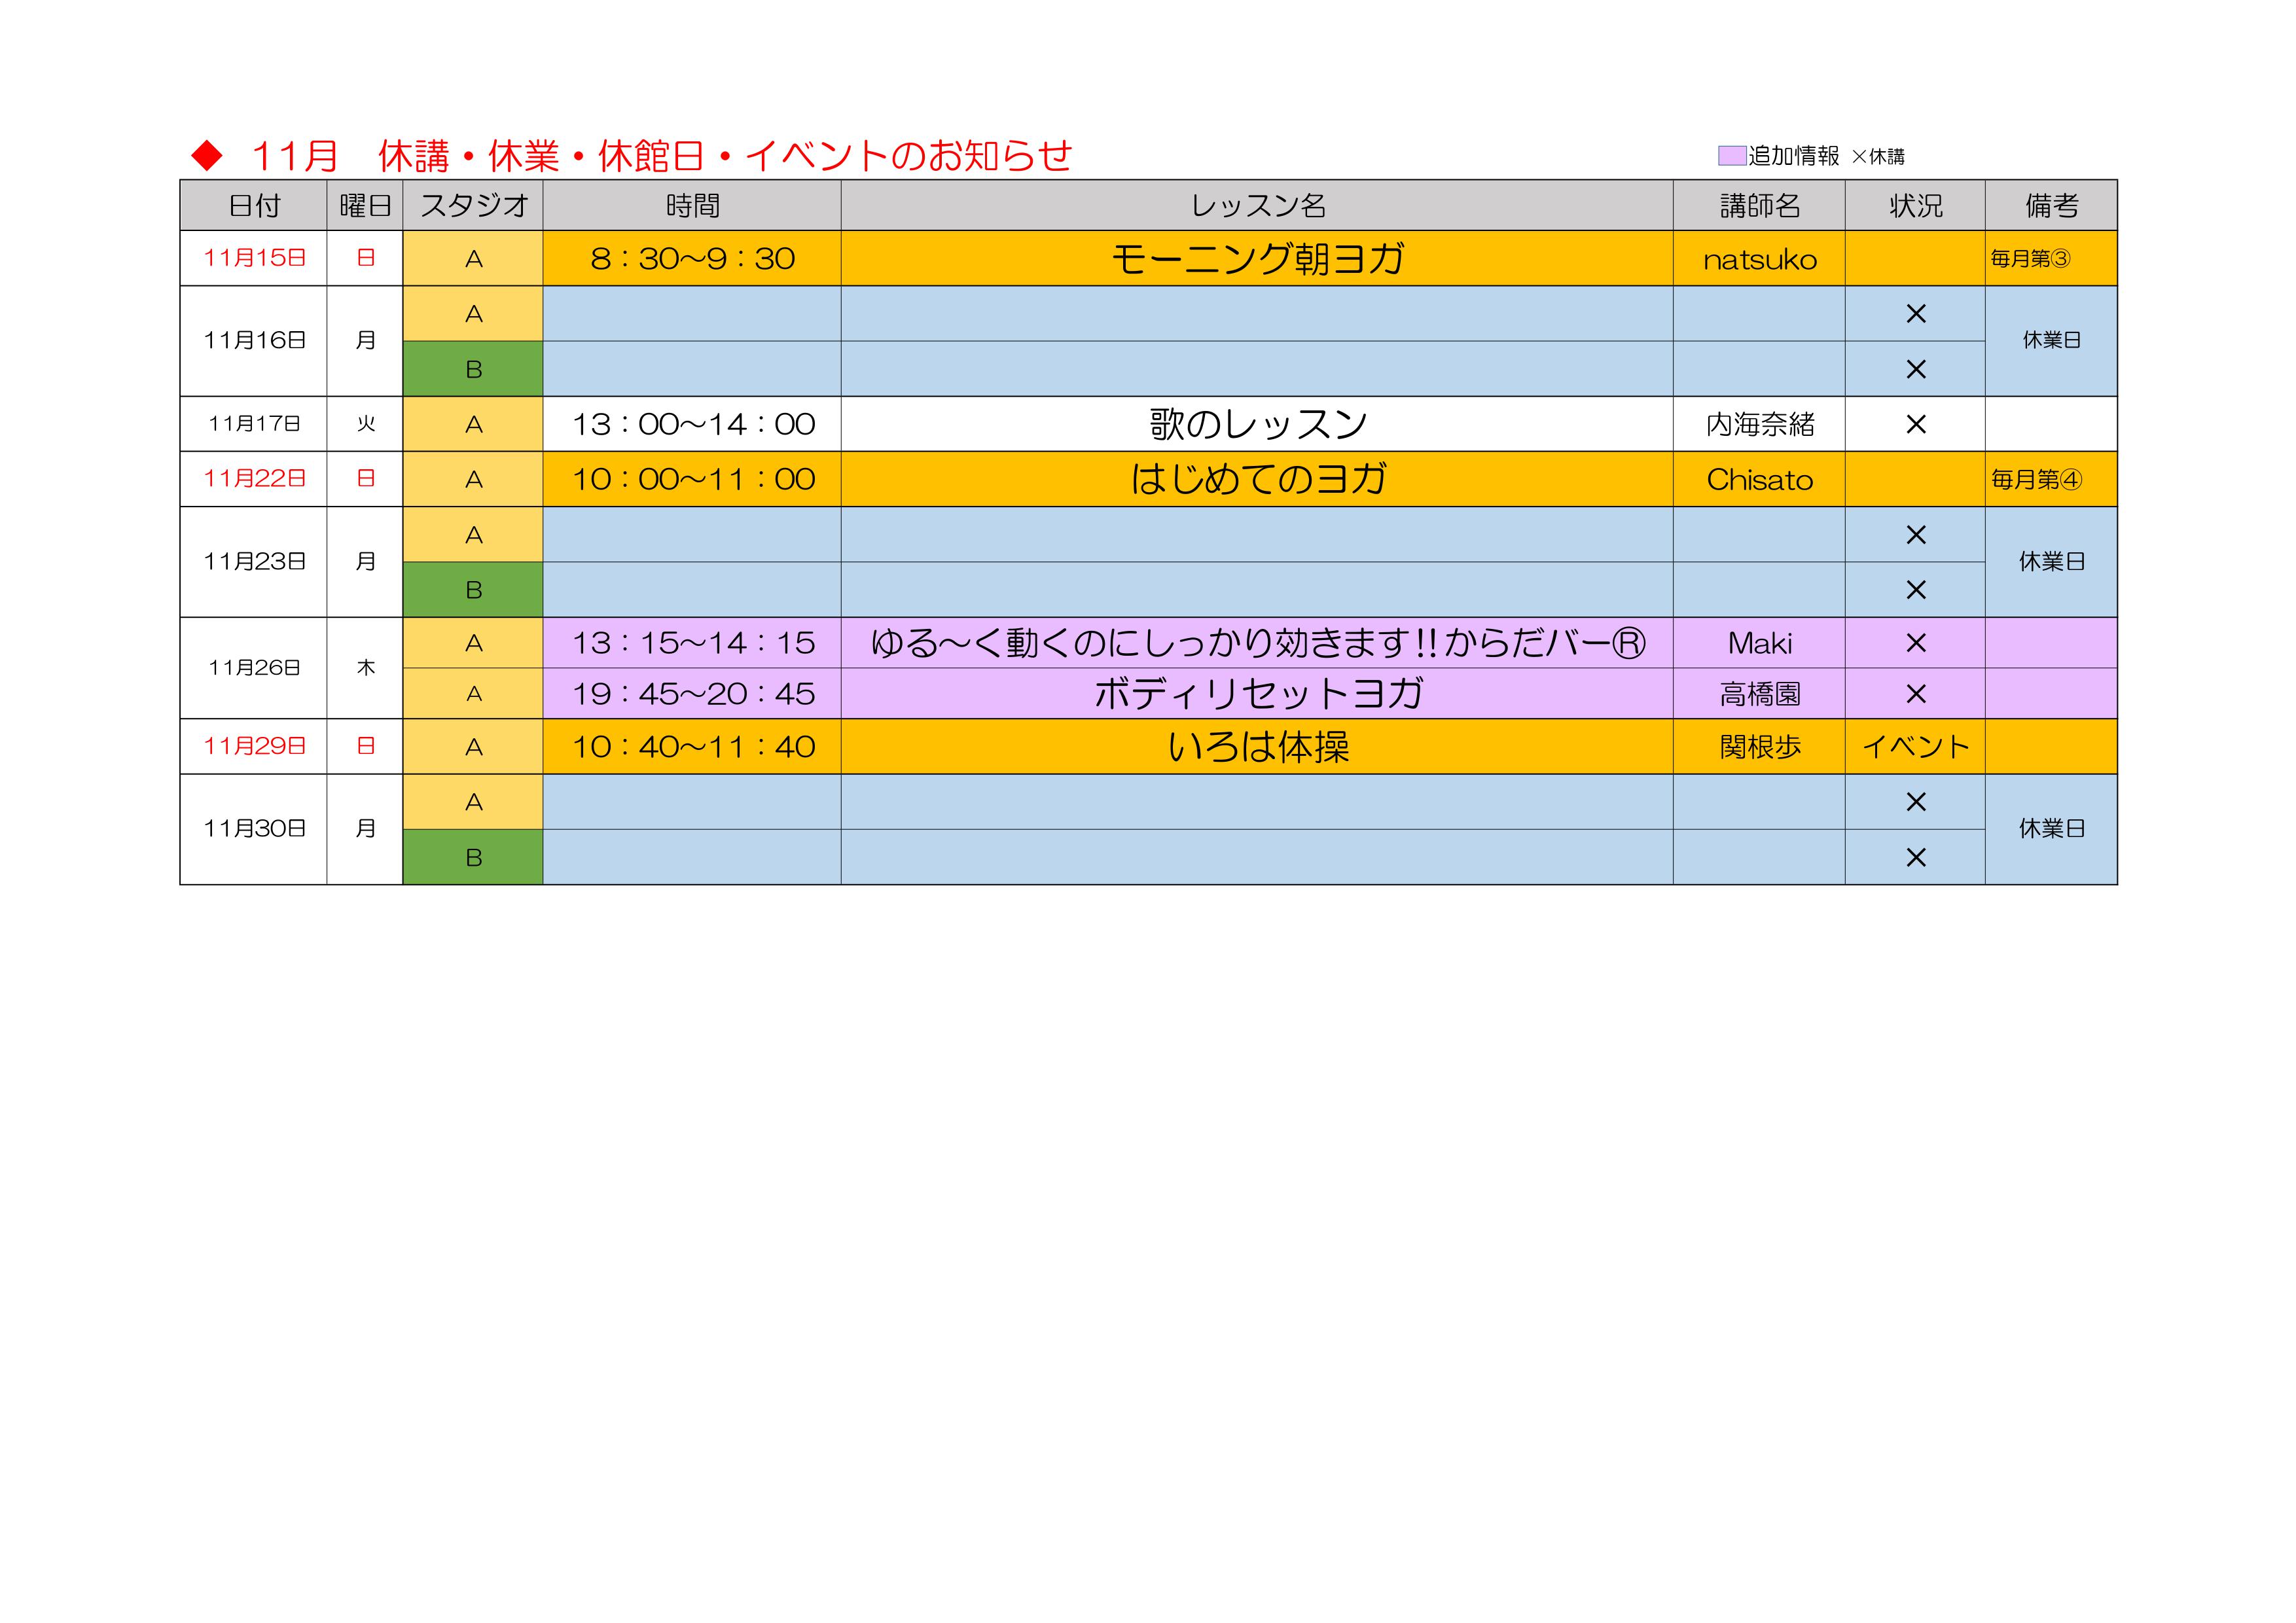Click the 11月16日 休業日 remark
The height and width of the screenshot is (1623, 2296).
(2051, 341)
